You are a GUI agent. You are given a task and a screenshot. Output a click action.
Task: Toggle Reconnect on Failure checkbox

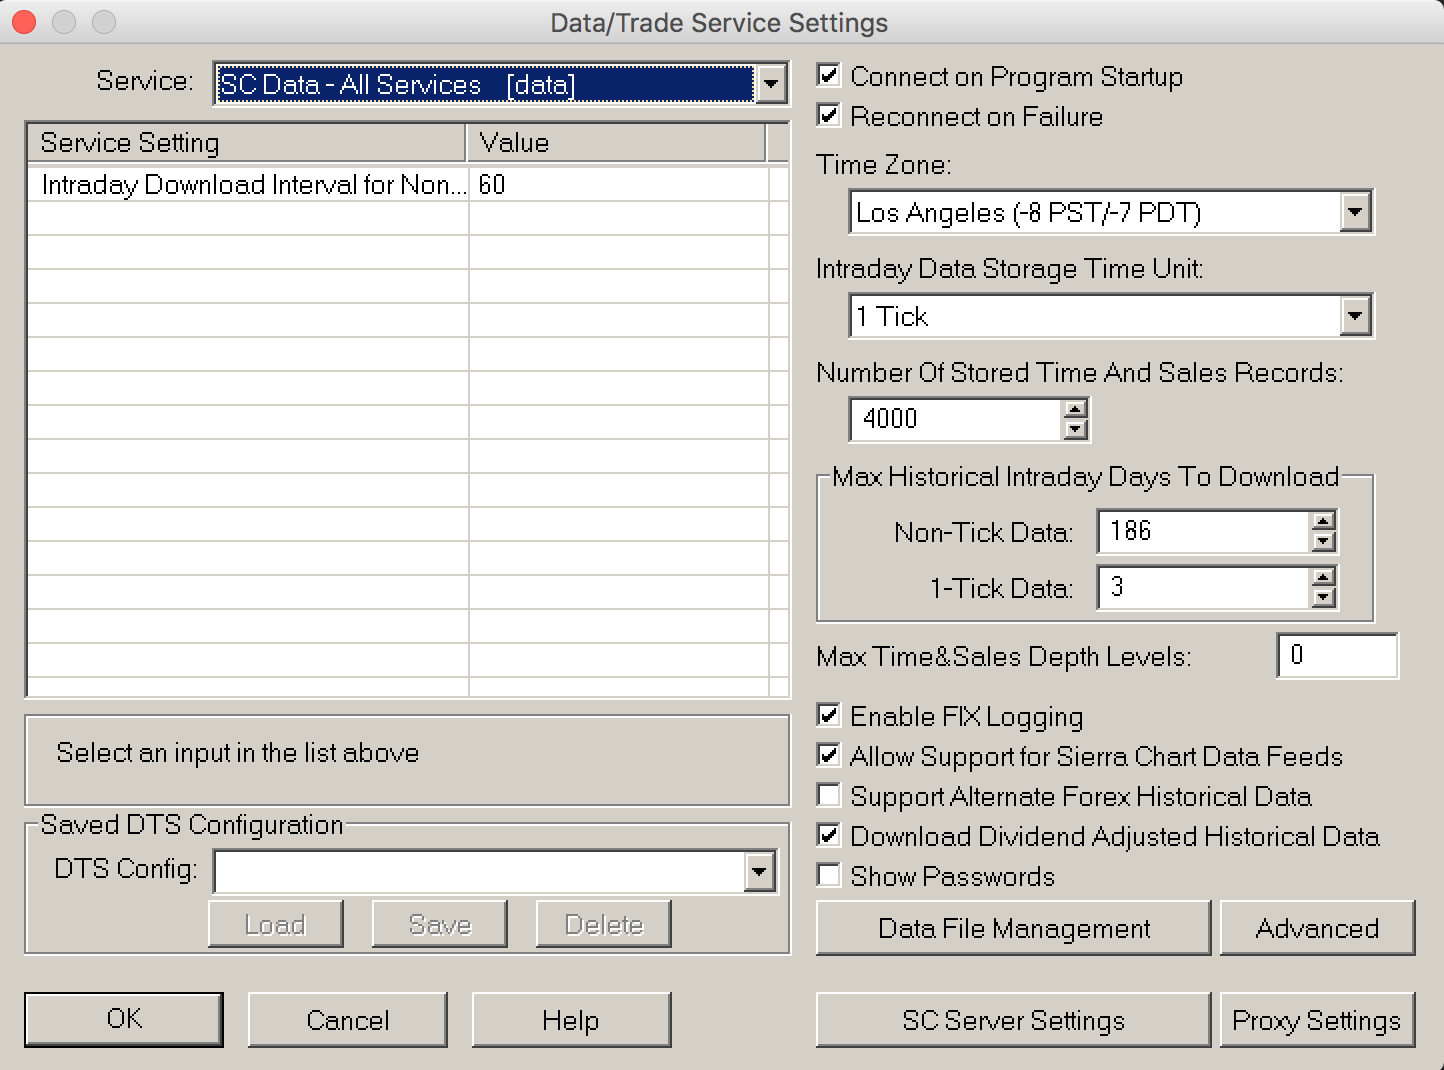coord(828,115)
